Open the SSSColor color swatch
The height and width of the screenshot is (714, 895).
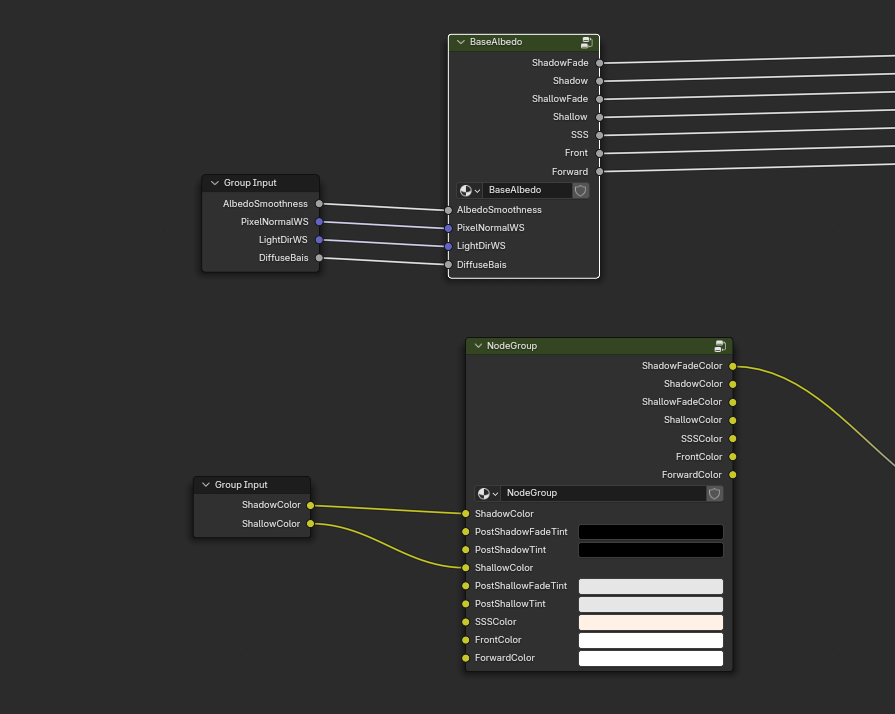tap(650, 622)
